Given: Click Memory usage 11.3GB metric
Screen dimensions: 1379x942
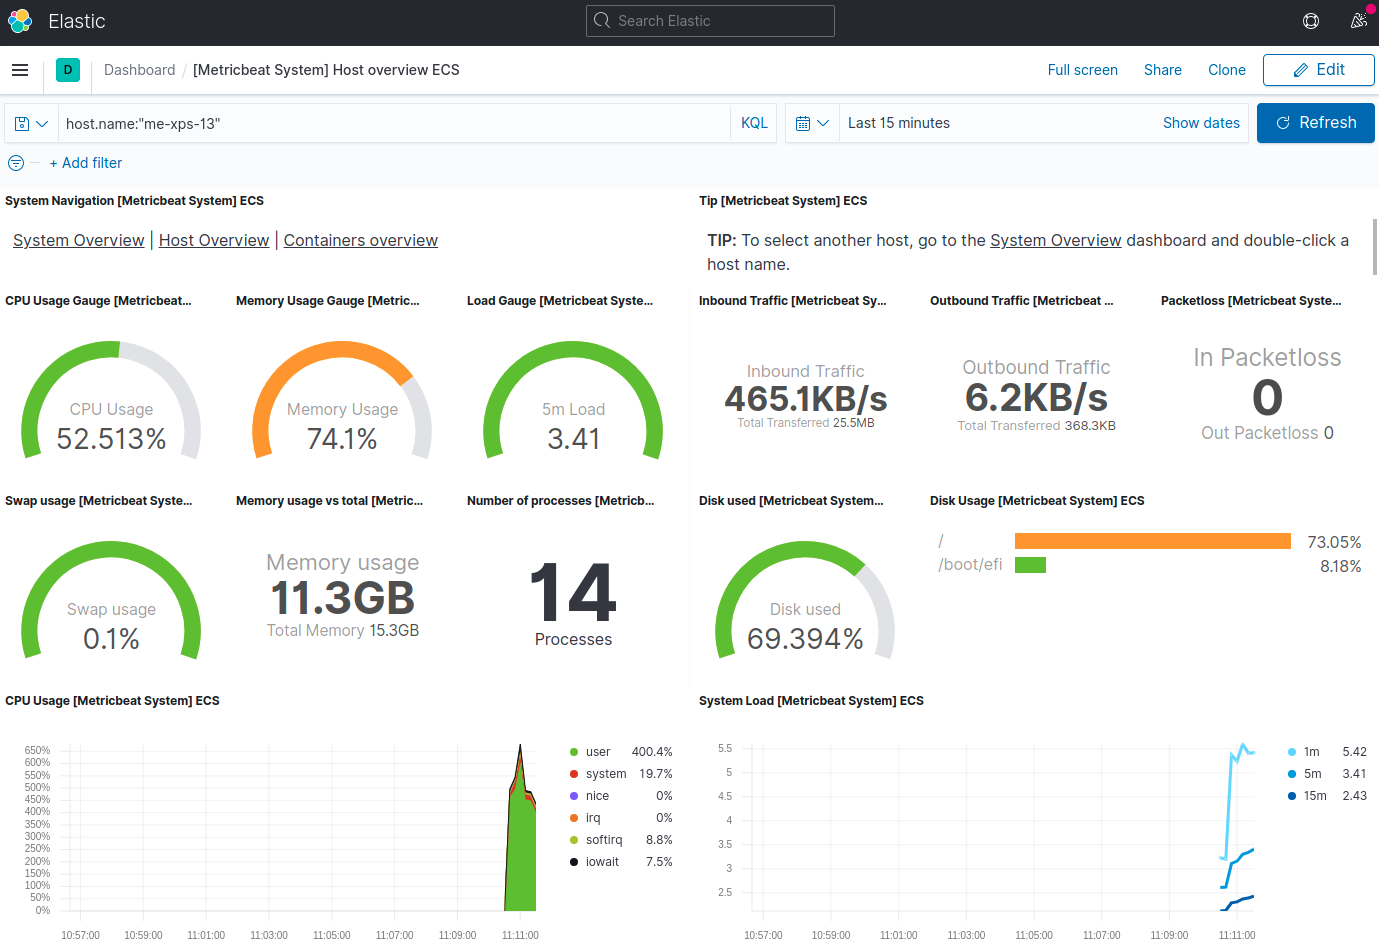Looking at the screenshot, I should tap(343, 598).
